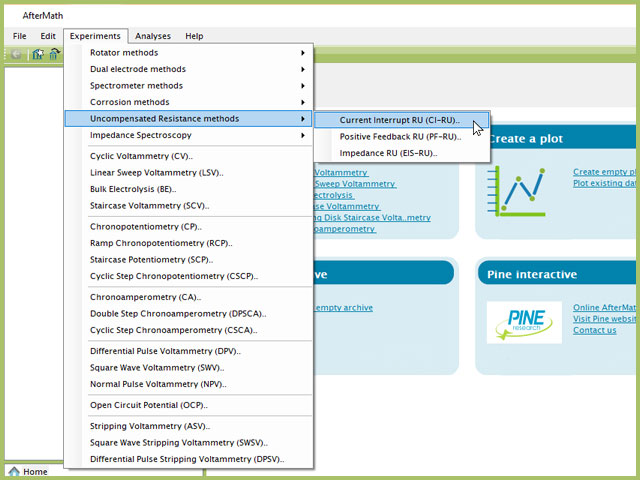Click the Plot existing data link
Viewport: 640px width, 480px height.
coord(604,183)
